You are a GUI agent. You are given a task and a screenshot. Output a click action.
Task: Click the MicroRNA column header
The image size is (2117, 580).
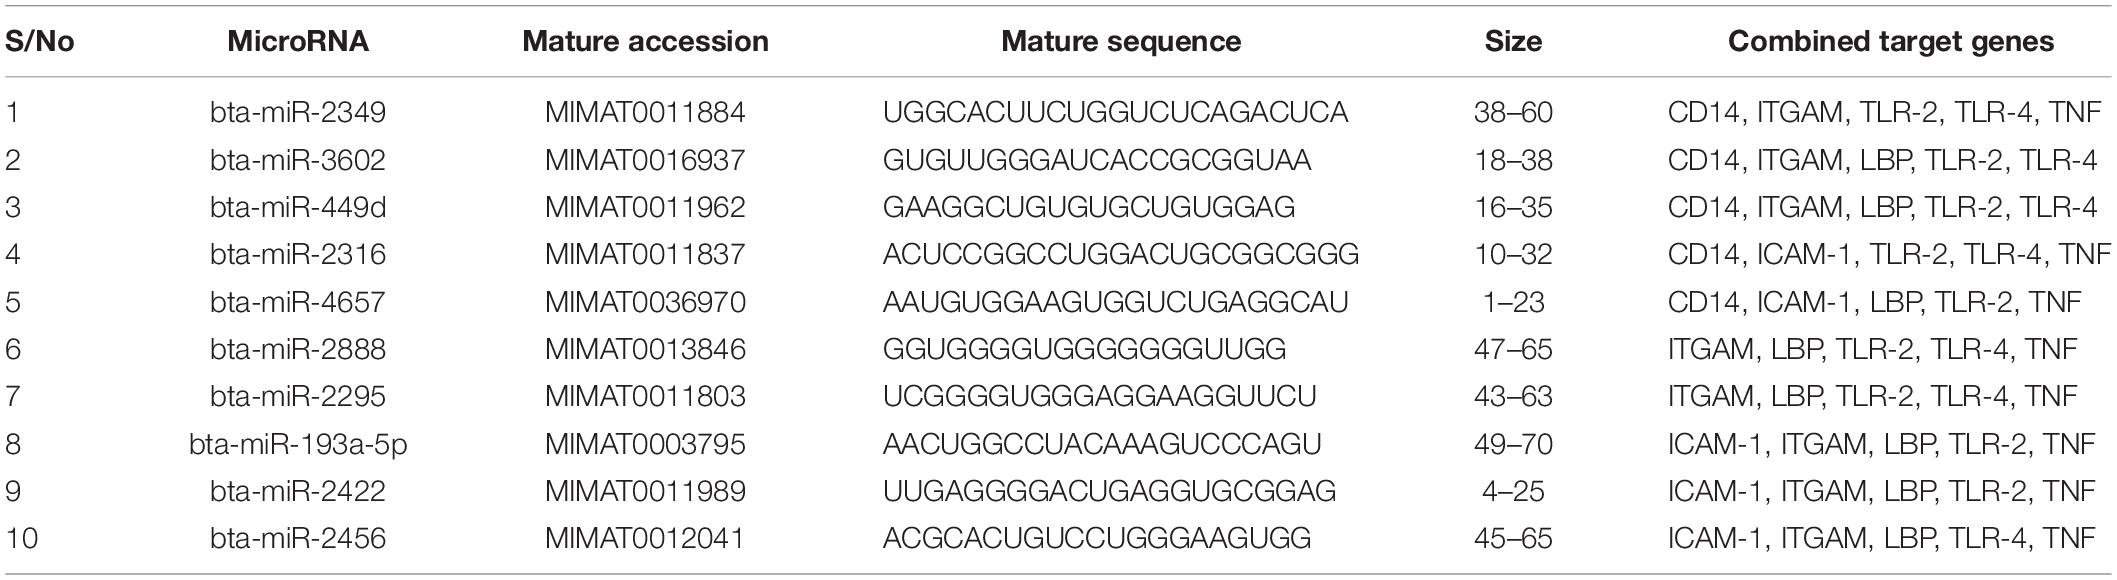pos(298,42)
